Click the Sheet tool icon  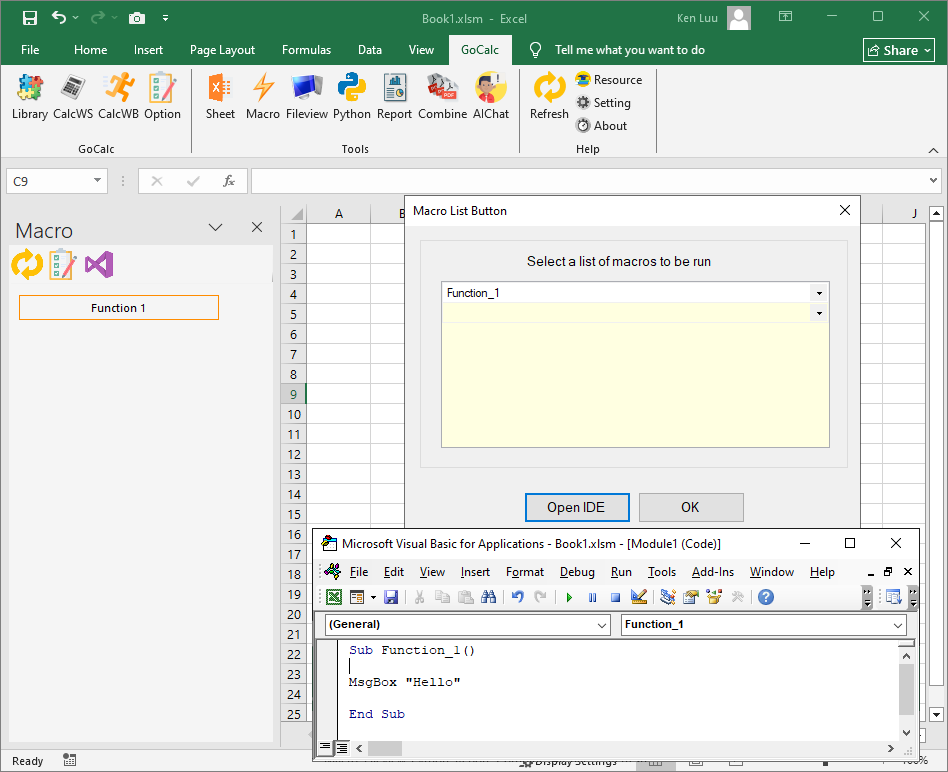[220, 96]
